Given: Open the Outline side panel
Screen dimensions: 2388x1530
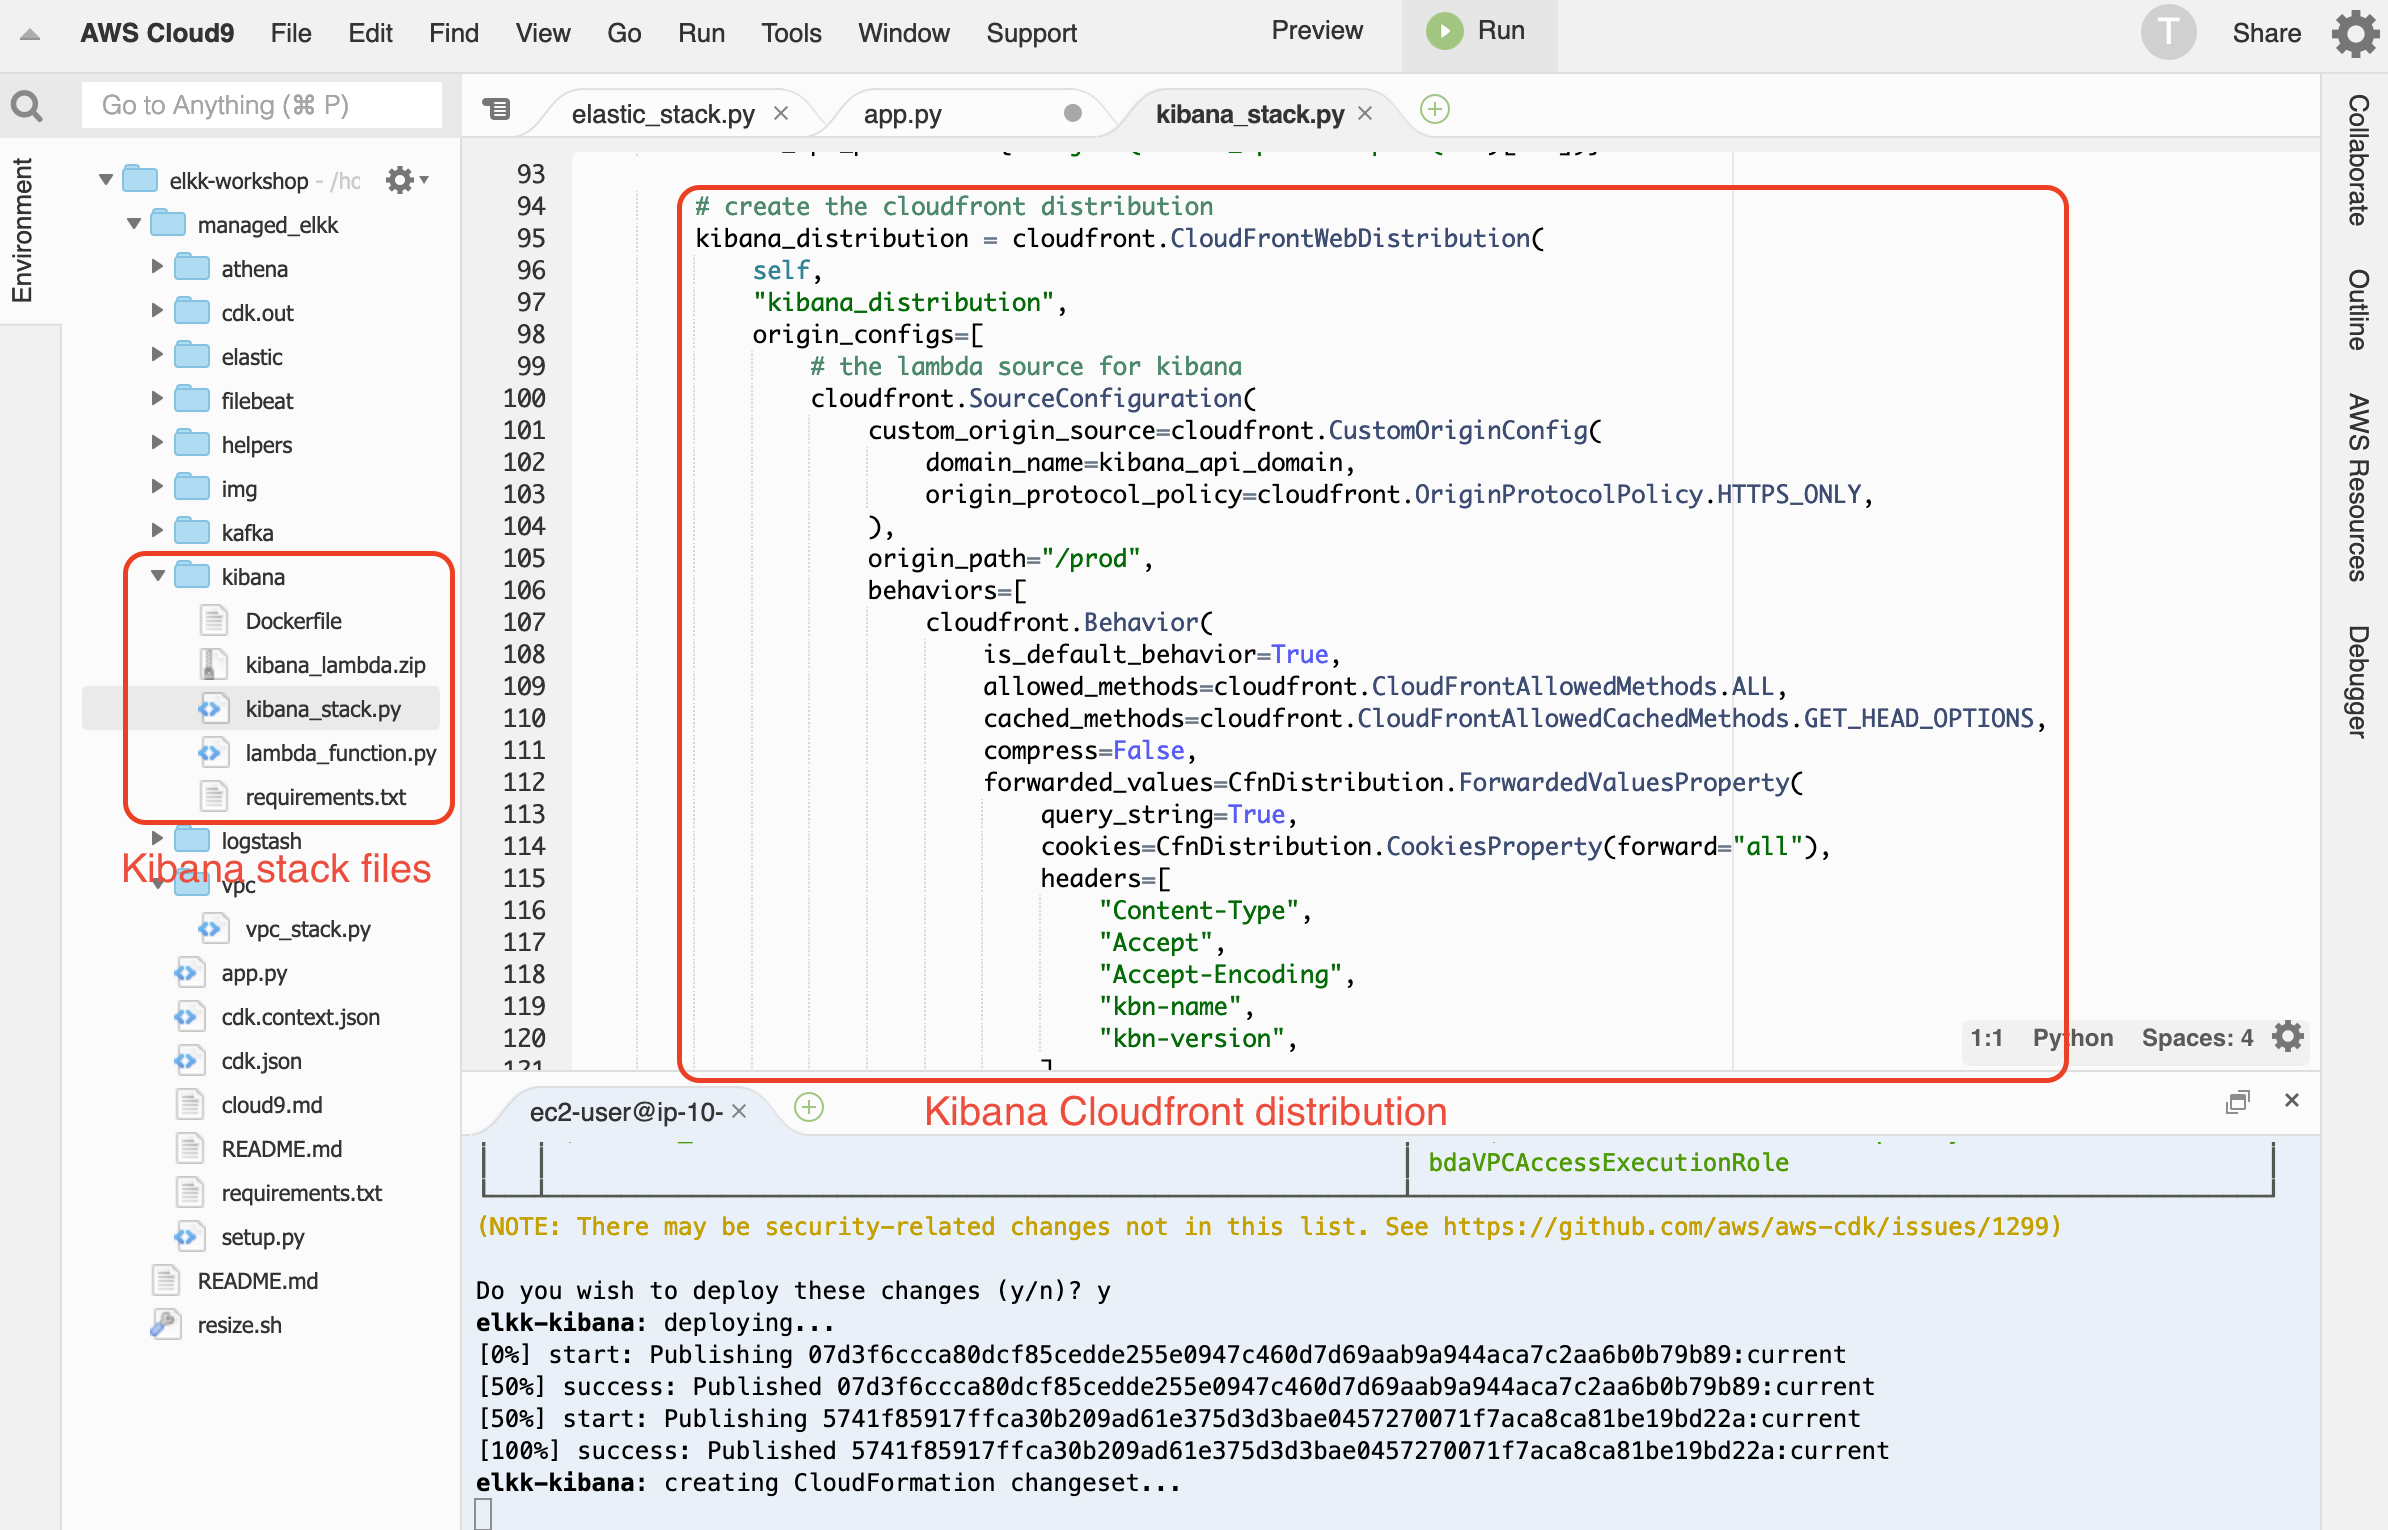Looking at the screenshot, I should (x=2358, y=309).
